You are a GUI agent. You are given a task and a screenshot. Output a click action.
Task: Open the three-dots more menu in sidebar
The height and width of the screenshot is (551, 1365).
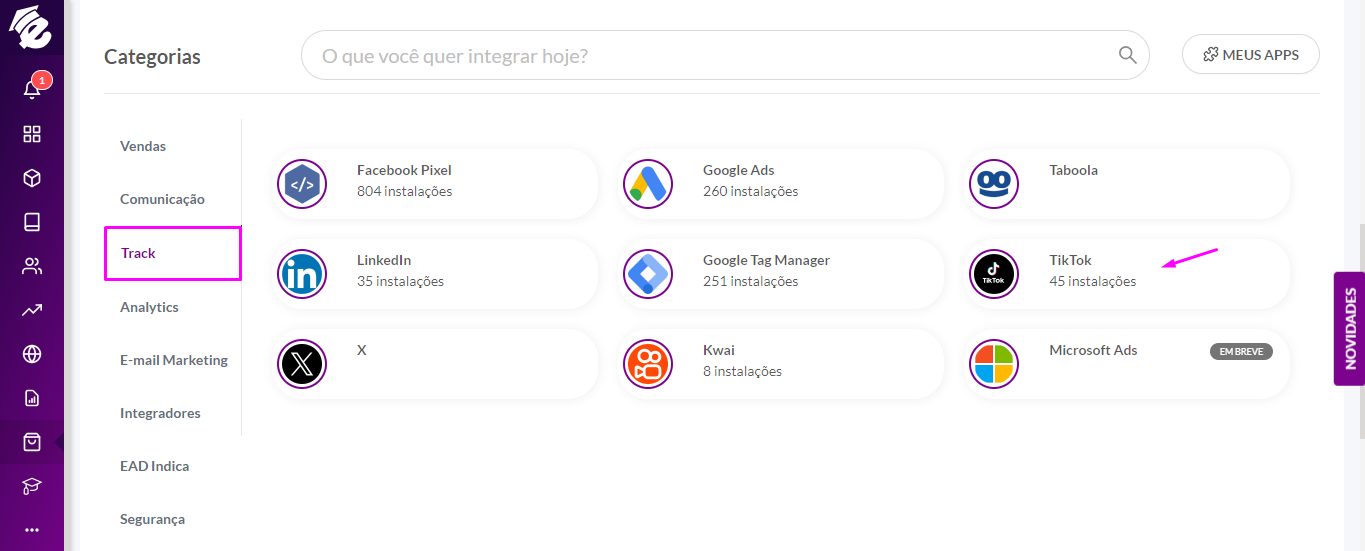(x=32, y=530)
